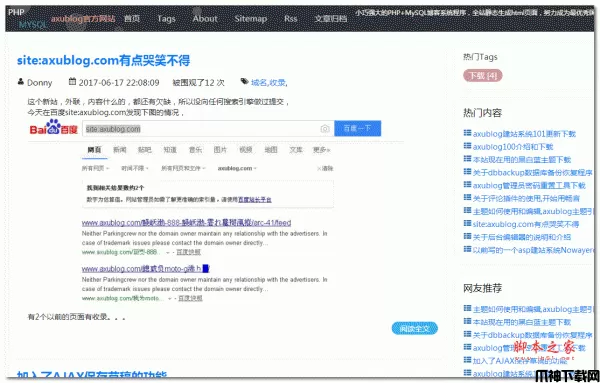Click the 热门Tags heading

(480, 57)
